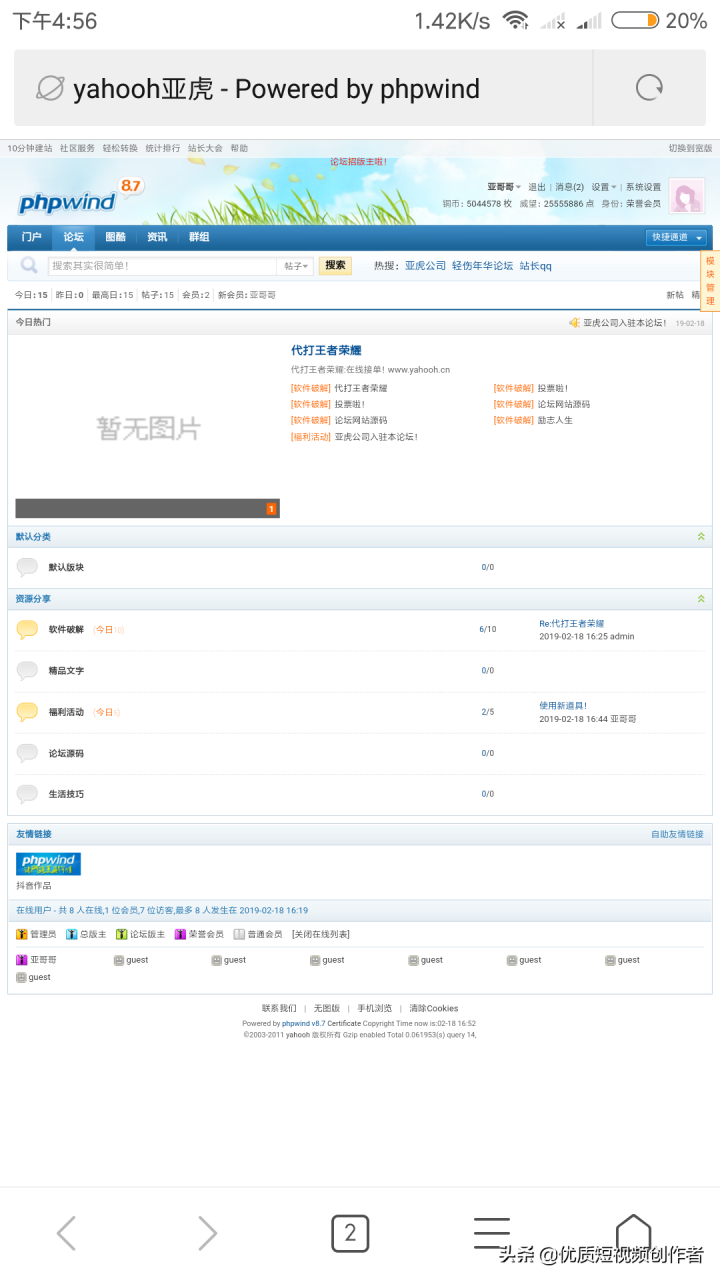Open the 帖子 search type dropdown
Image resolution: width=720 pixels, height=1280 pixels.
[x=296, y=266]
